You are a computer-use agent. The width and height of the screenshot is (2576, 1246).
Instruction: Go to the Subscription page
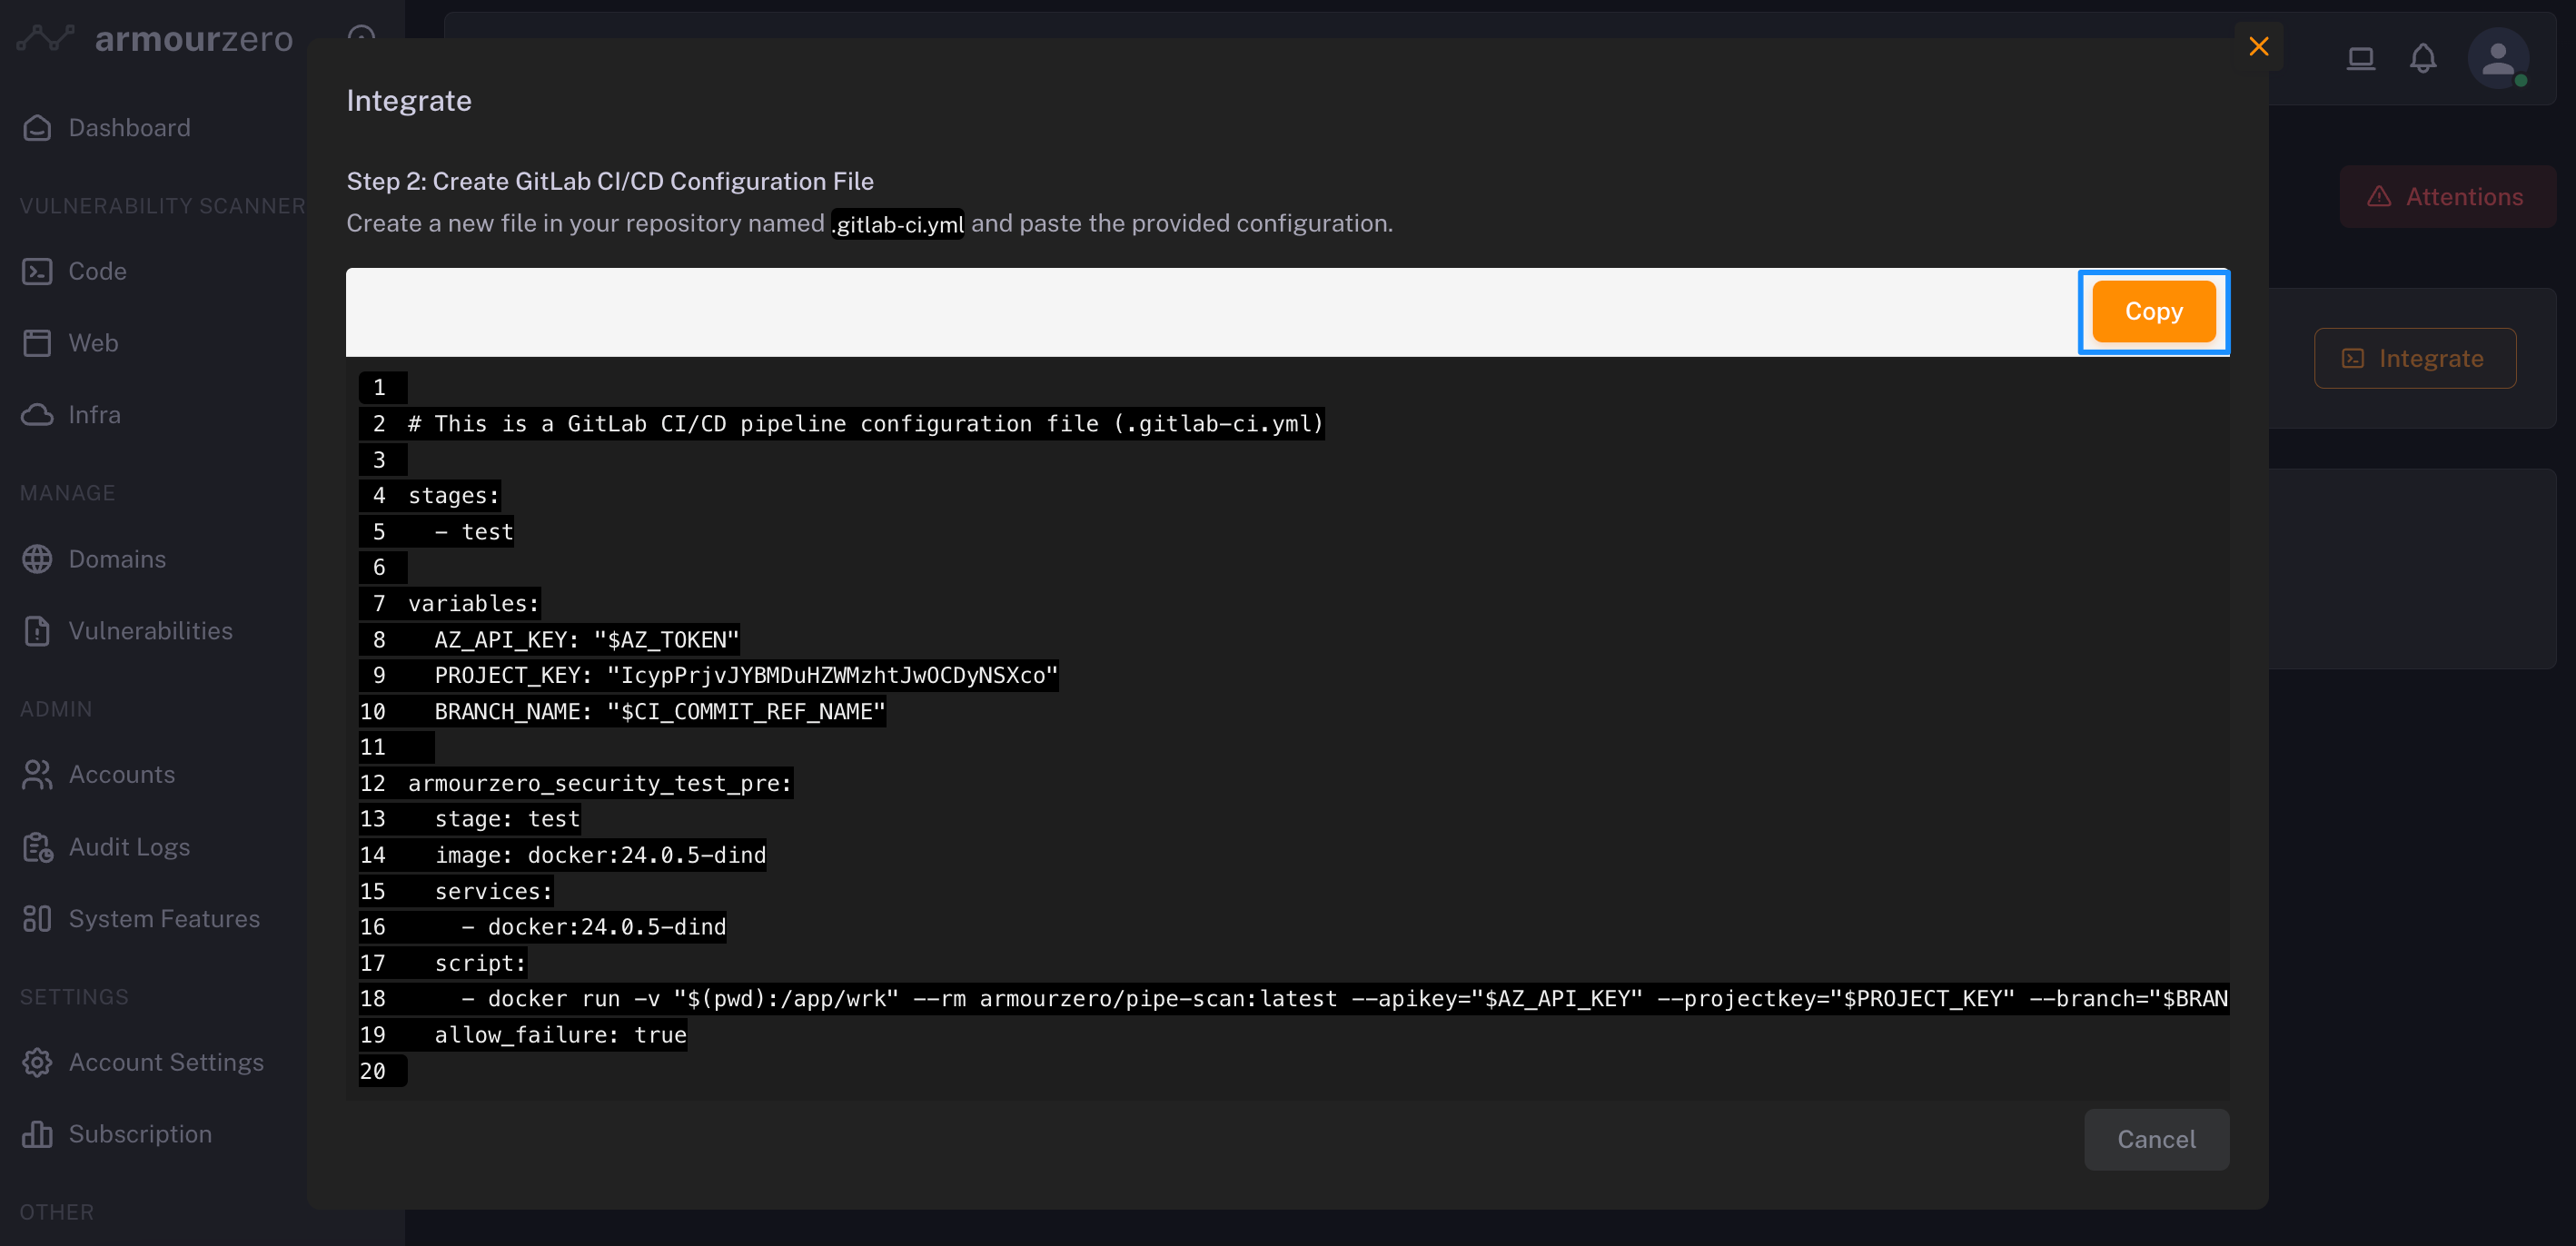pyautogui.click(x=140, y=1134)
